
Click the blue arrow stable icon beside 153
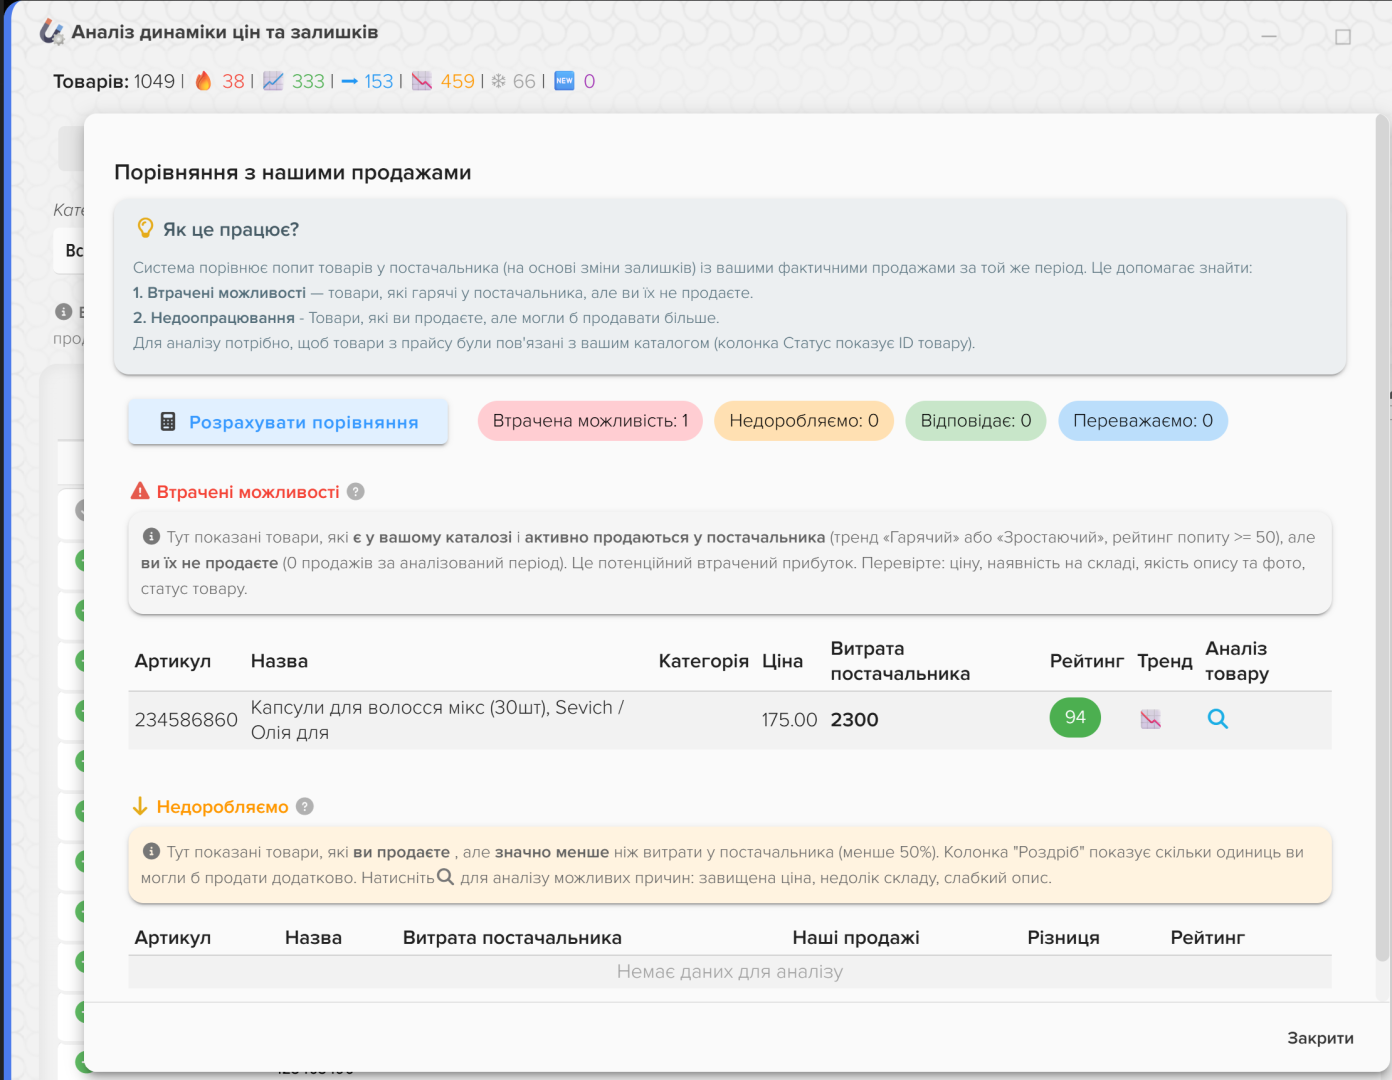349,81
